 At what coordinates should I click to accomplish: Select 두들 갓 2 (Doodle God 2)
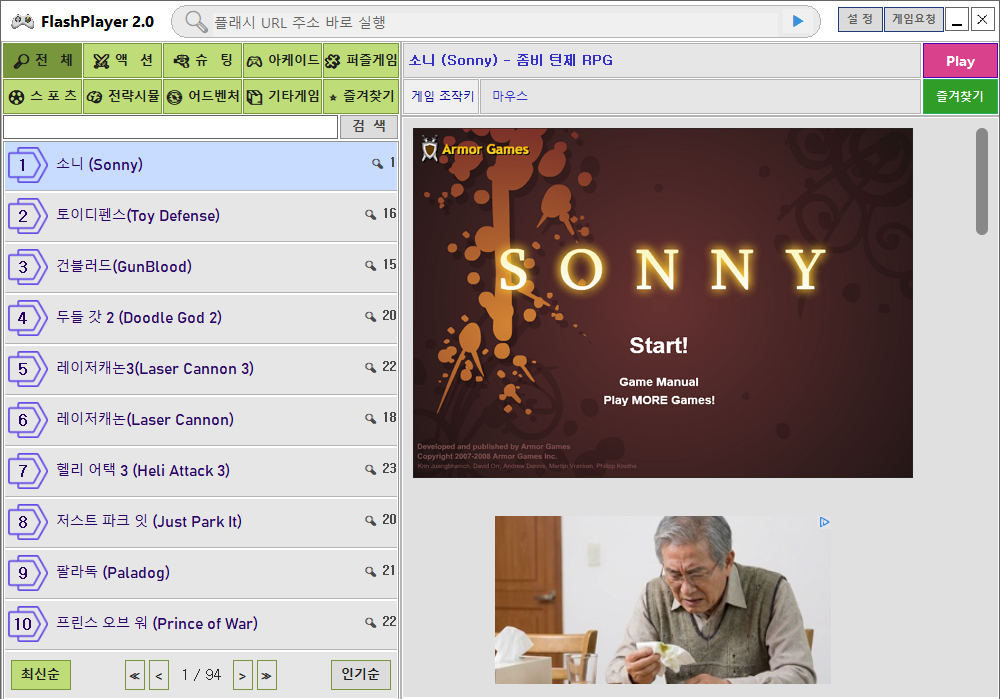tap(201, 319)
